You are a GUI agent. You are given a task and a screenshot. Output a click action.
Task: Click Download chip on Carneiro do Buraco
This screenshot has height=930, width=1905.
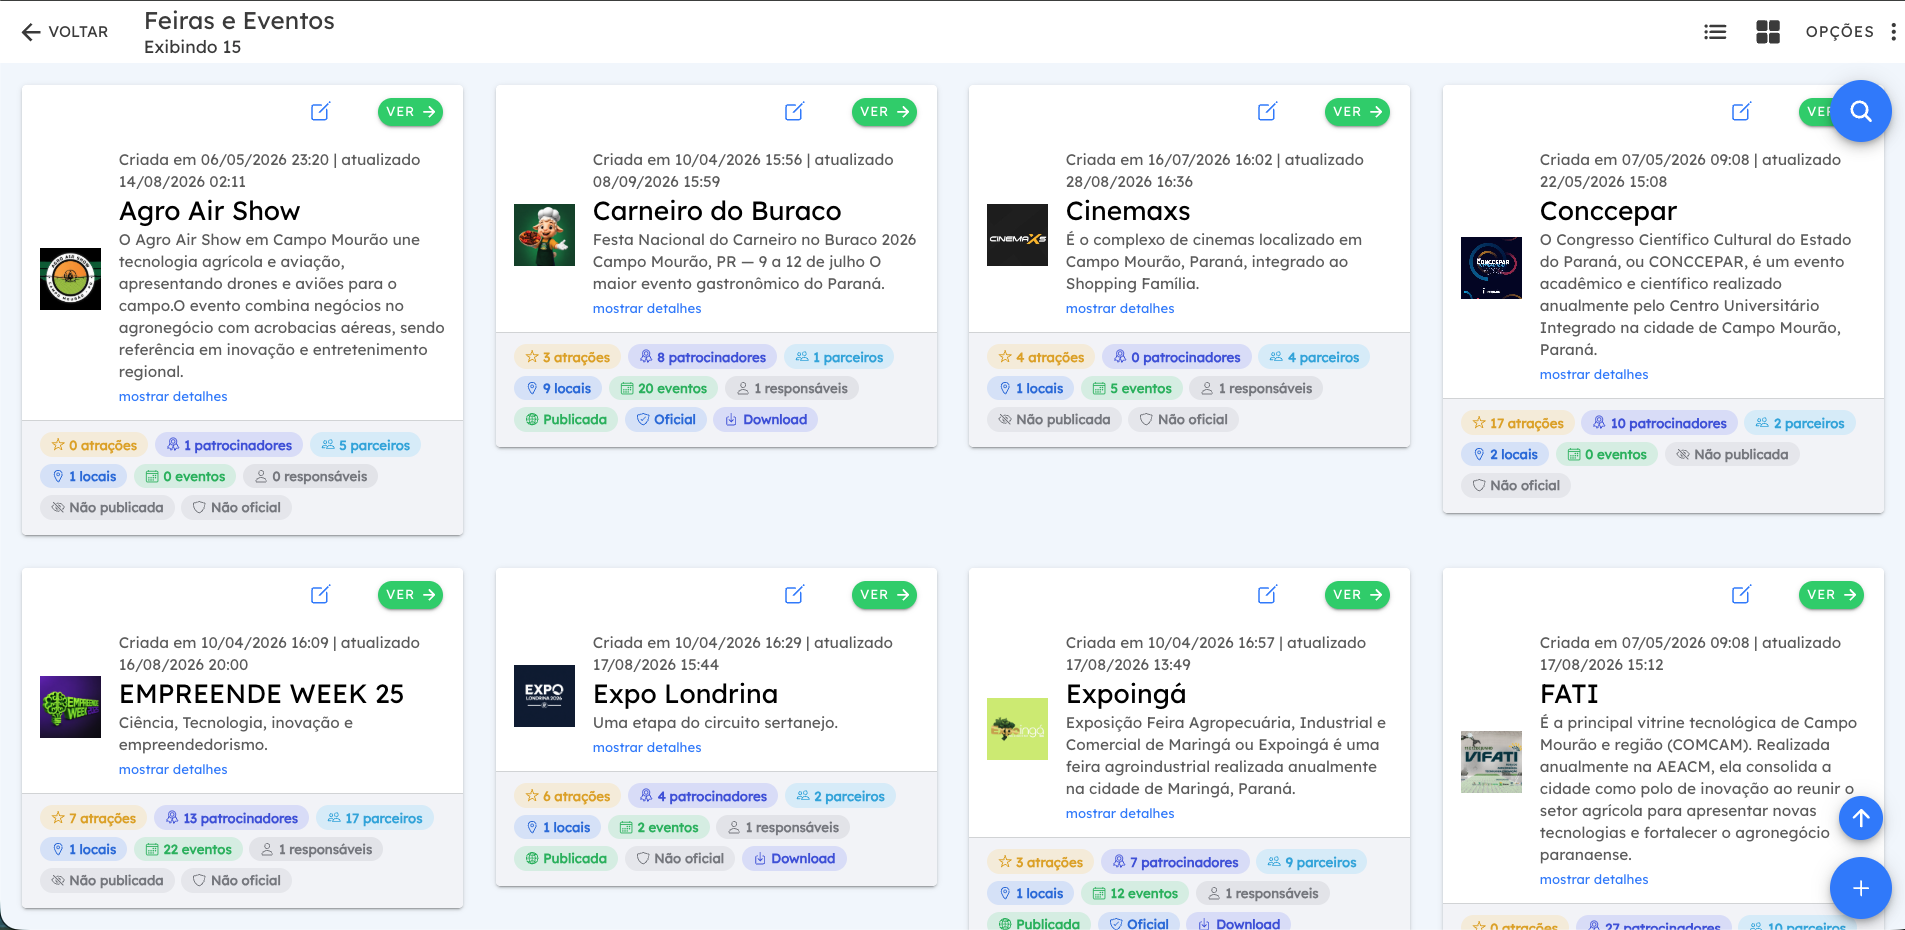766,420
